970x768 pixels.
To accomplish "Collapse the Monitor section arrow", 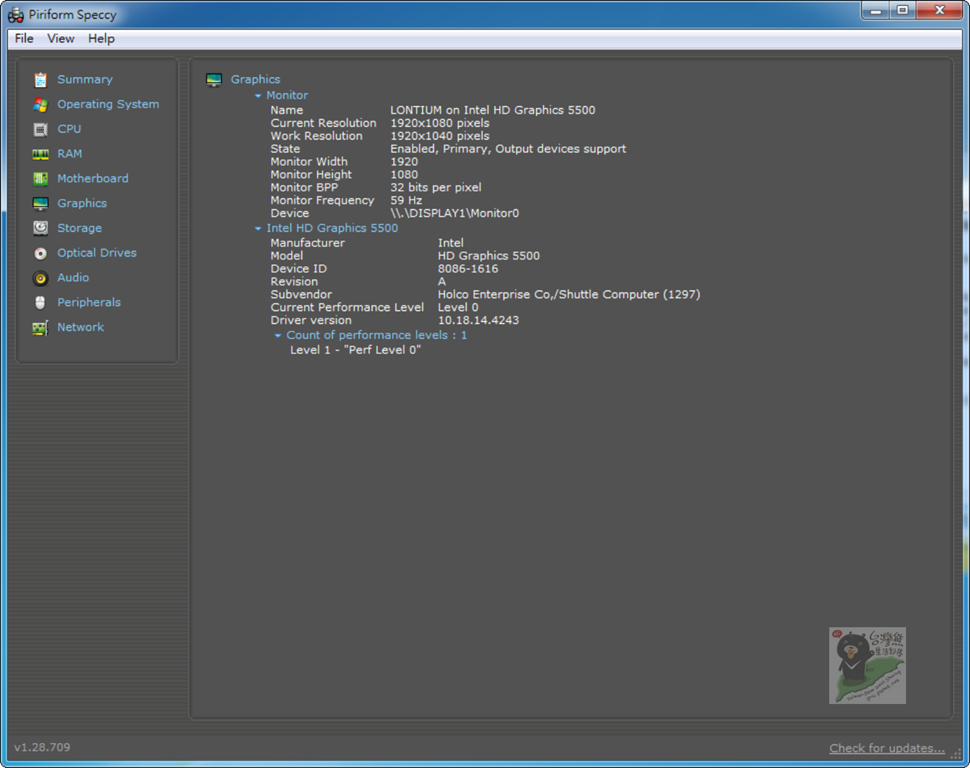I will tap(258, 96).
